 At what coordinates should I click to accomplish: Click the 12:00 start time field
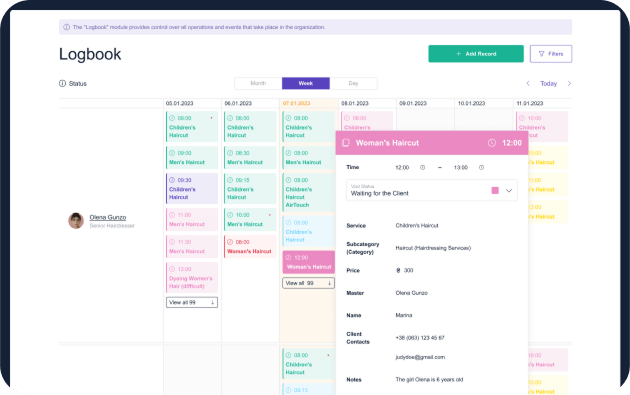(x=402, y=168)
